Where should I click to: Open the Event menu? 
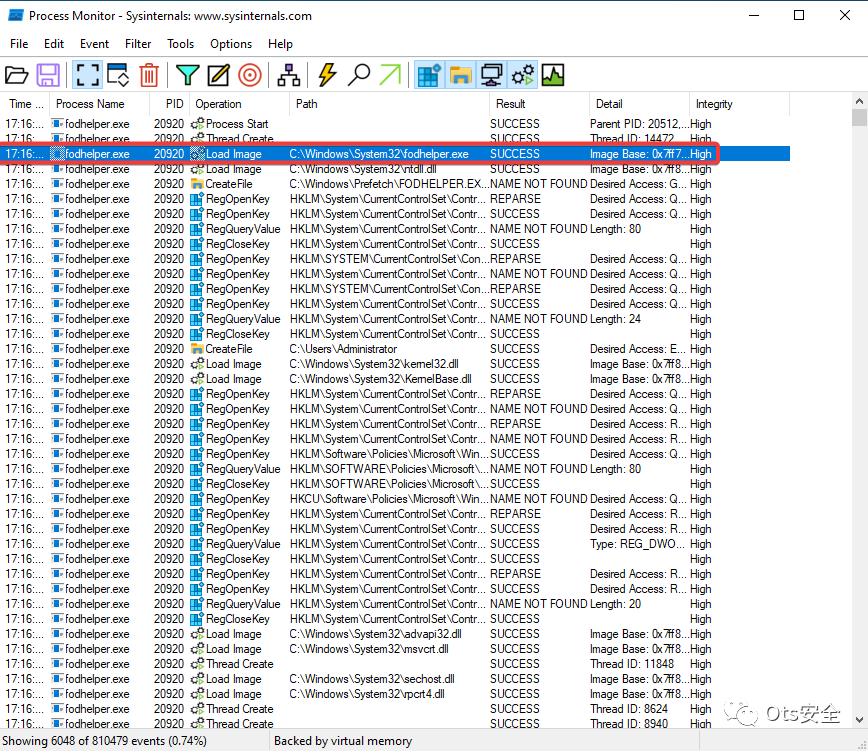(x=94, y=44)
